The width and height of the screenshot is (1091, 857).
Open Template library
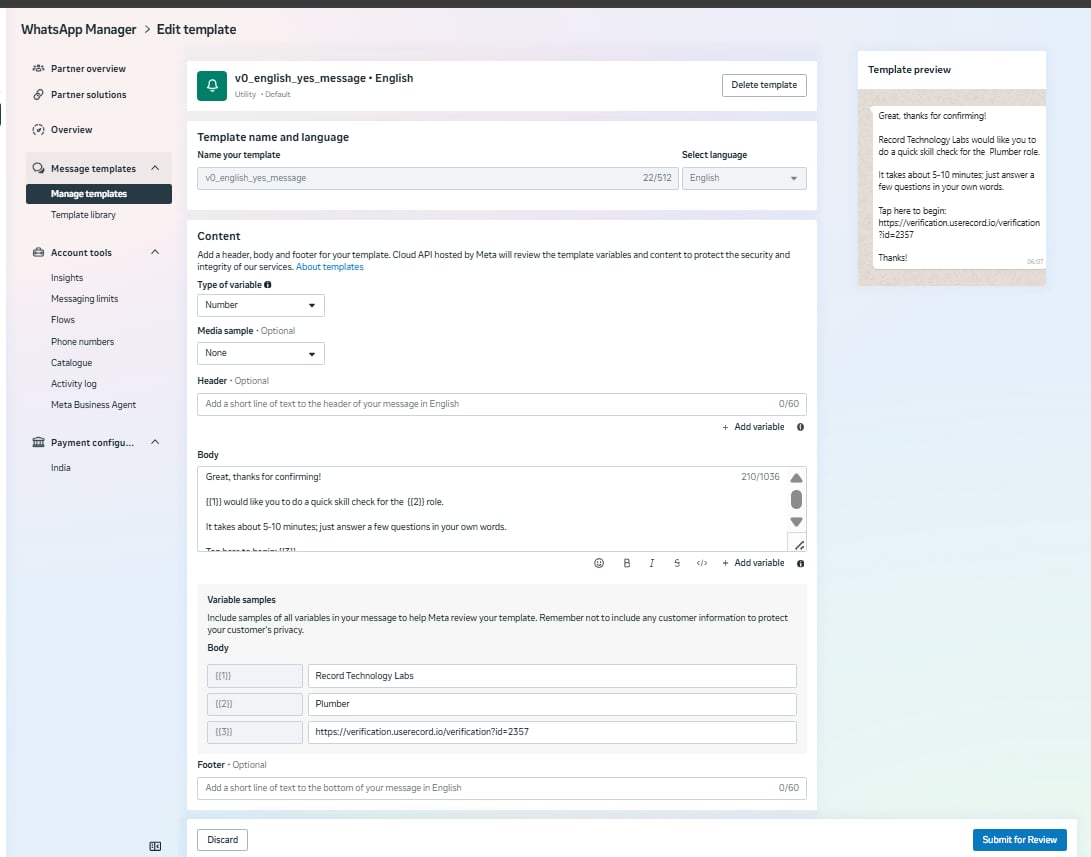click(83, 215)
